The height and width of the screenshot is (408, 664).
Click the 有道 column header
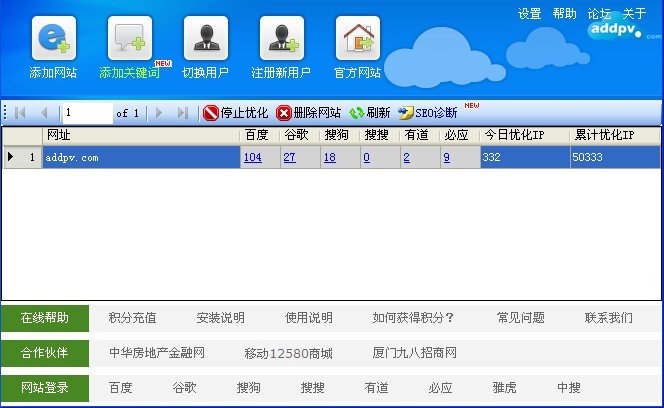click(420, 135)
